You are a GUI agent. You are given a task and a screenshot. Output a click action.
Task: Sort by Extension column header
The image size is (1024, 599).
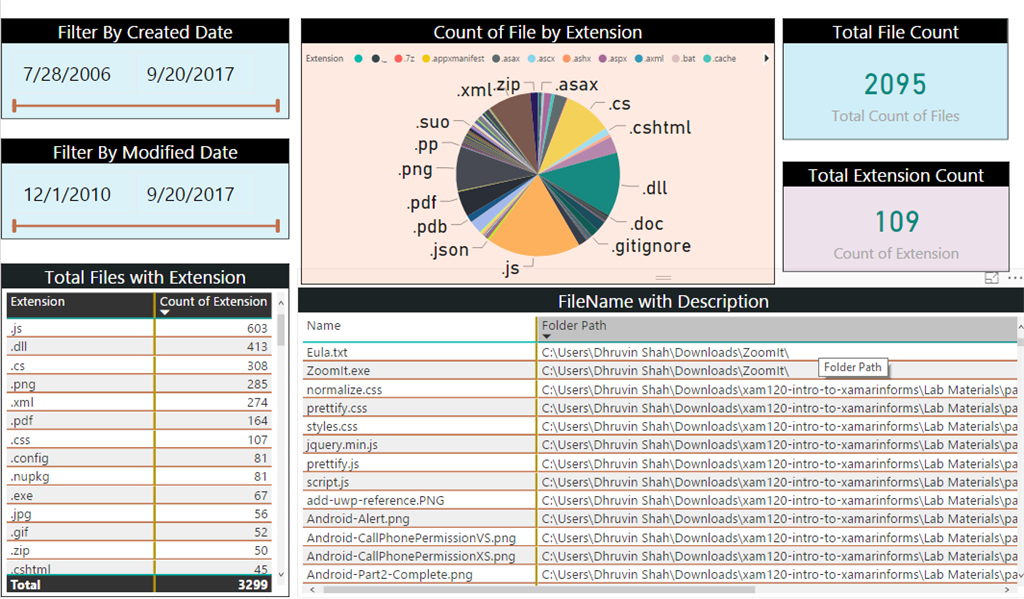coord(80,304)
